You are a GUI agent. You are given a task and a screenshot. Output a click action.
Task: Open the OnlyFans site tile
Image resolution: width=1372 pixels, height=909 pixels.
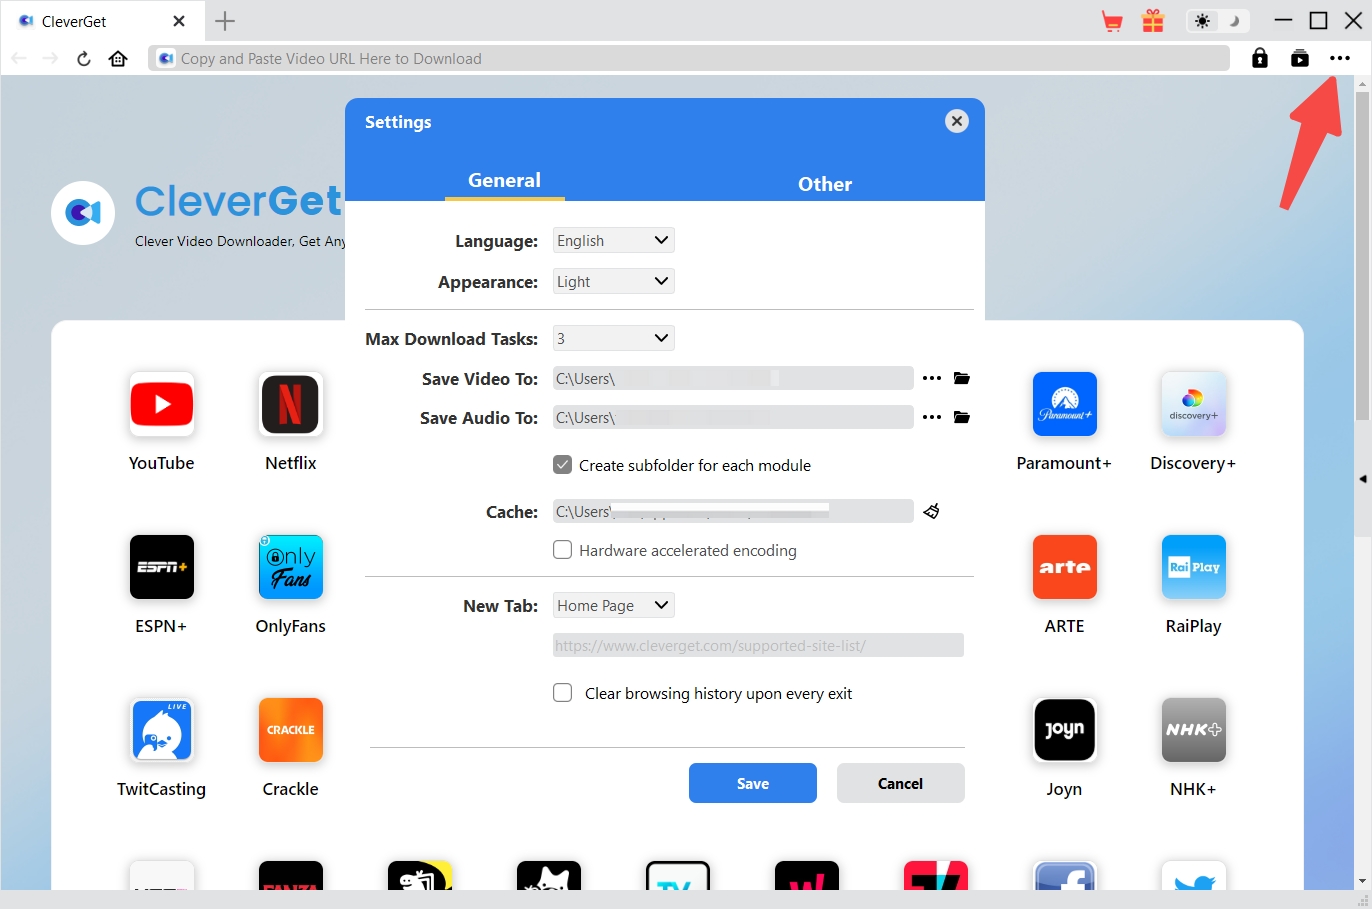pyautogui.click(x=291, y=567)
